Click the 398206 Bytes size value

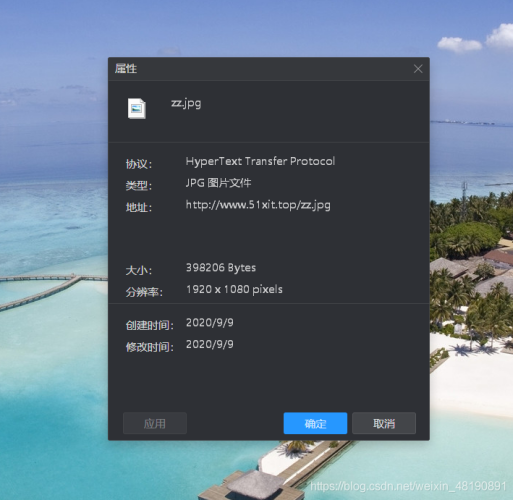pyautogui.click(x=221, y=268)
